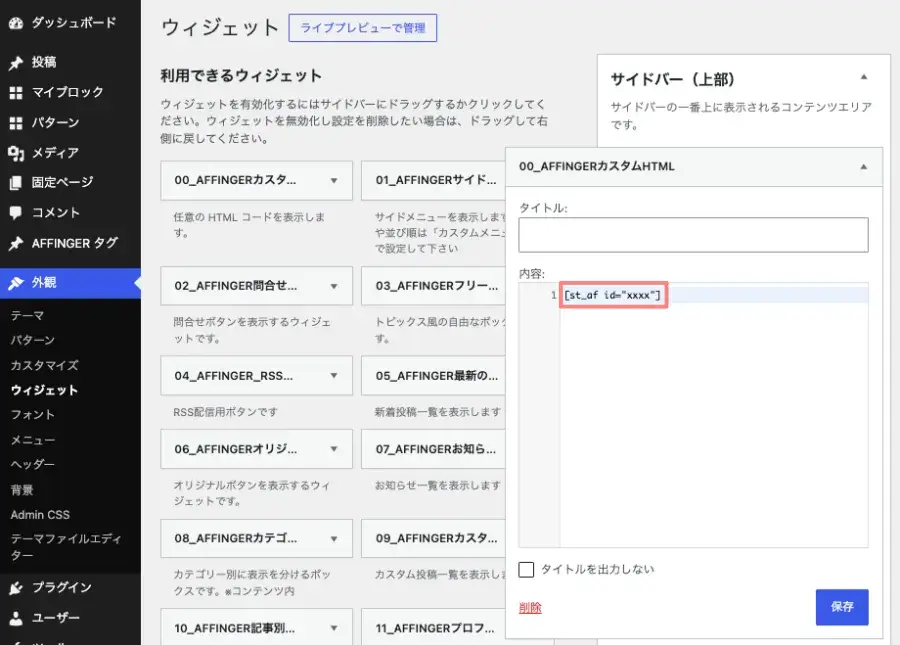
Task: Click the grid icon beside パターン in the main sidebar
Action: tap(15, 123)
